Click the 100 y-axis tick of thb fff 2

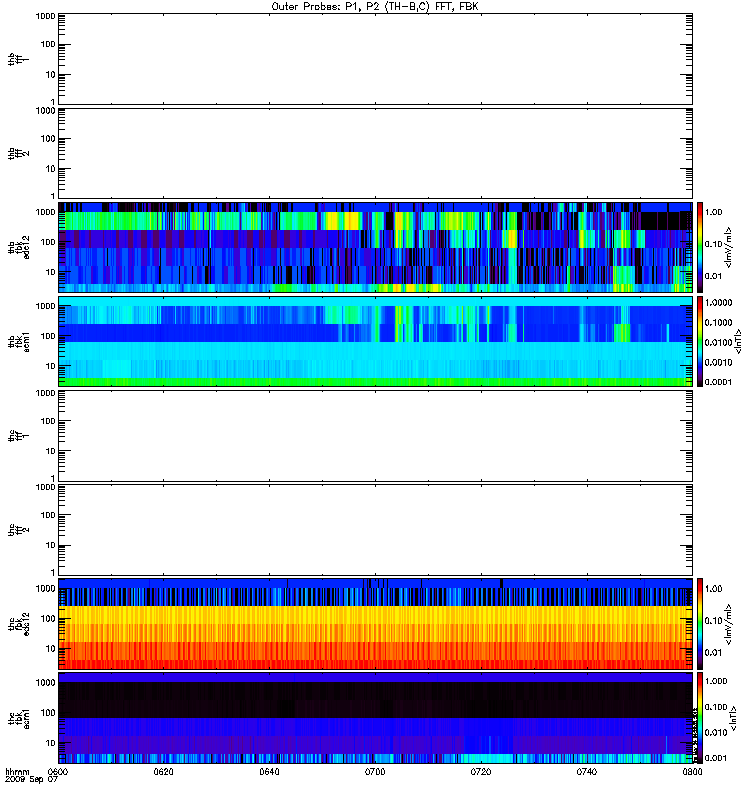[x=48, y=139]
